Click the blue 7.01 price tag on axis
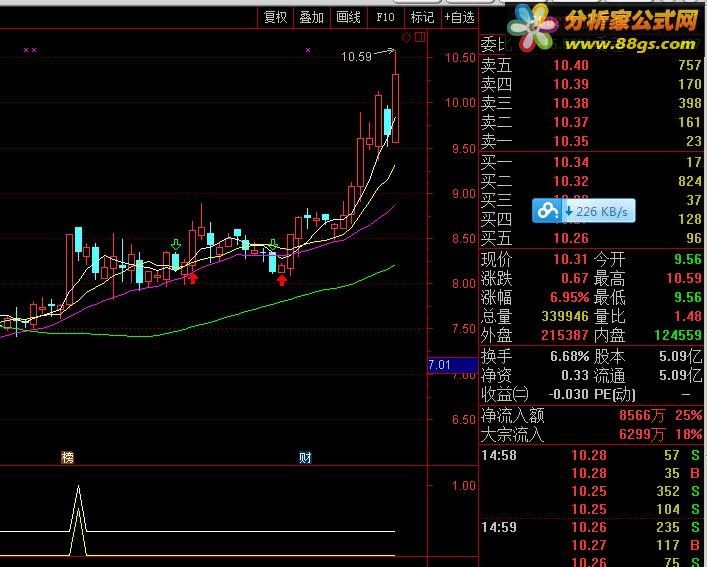 tap(452, 365)
